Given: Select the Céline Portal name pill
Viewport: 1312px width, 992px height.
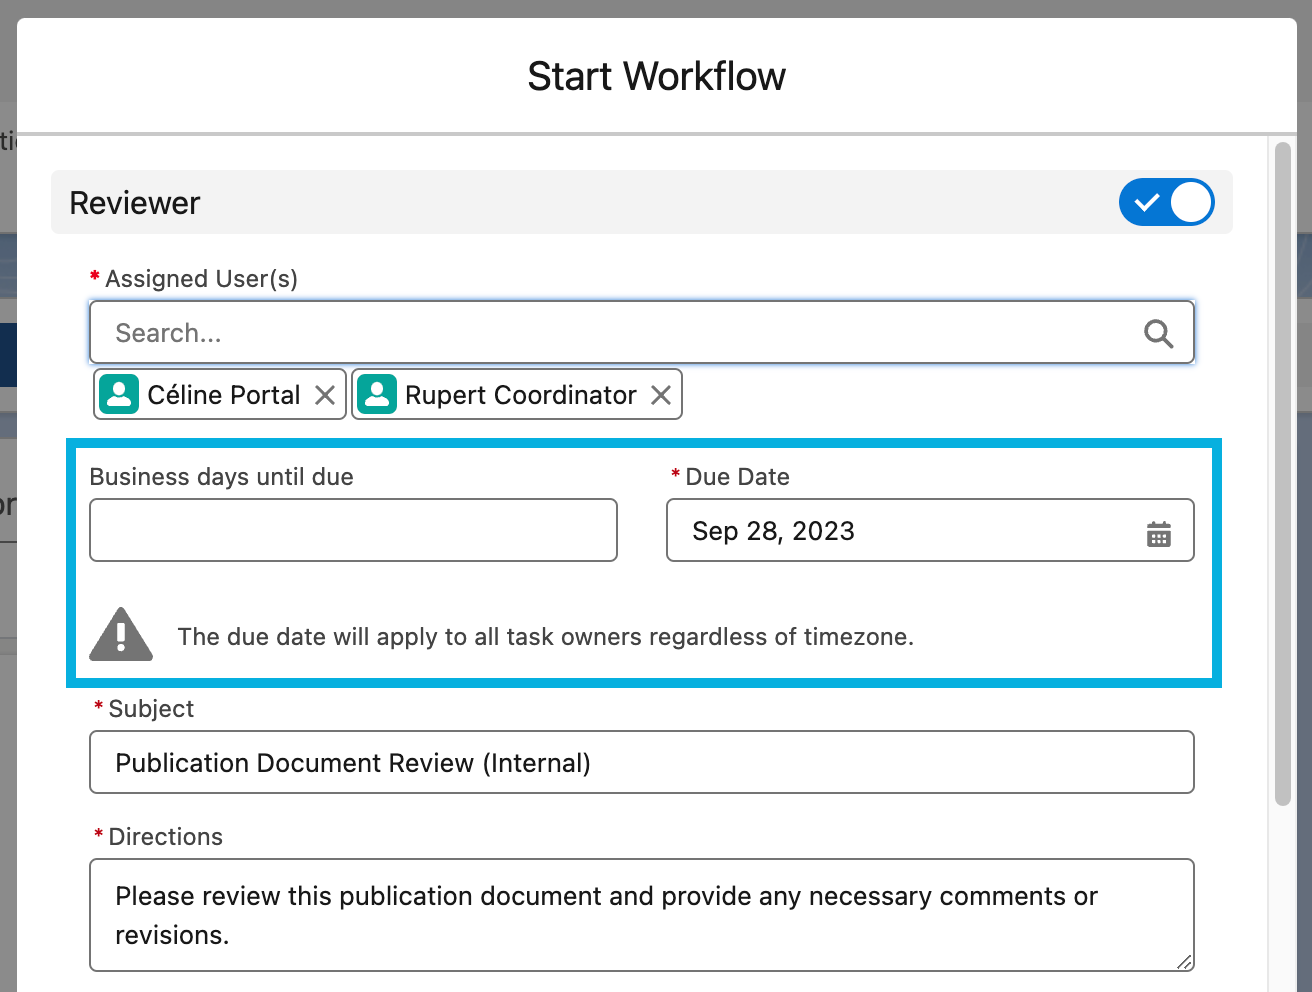Looking at the screenshot, I should tap(223, 395).
